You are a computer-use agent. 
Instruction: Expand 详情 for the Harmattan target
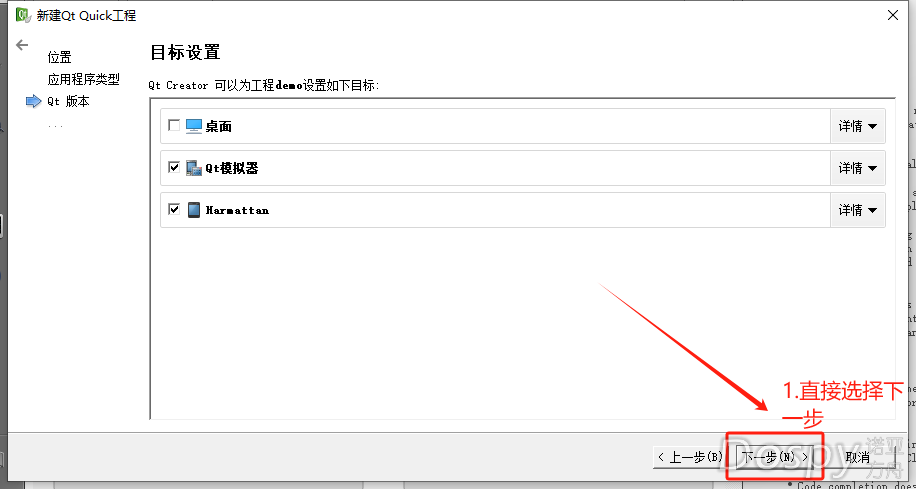pos(858,210)
